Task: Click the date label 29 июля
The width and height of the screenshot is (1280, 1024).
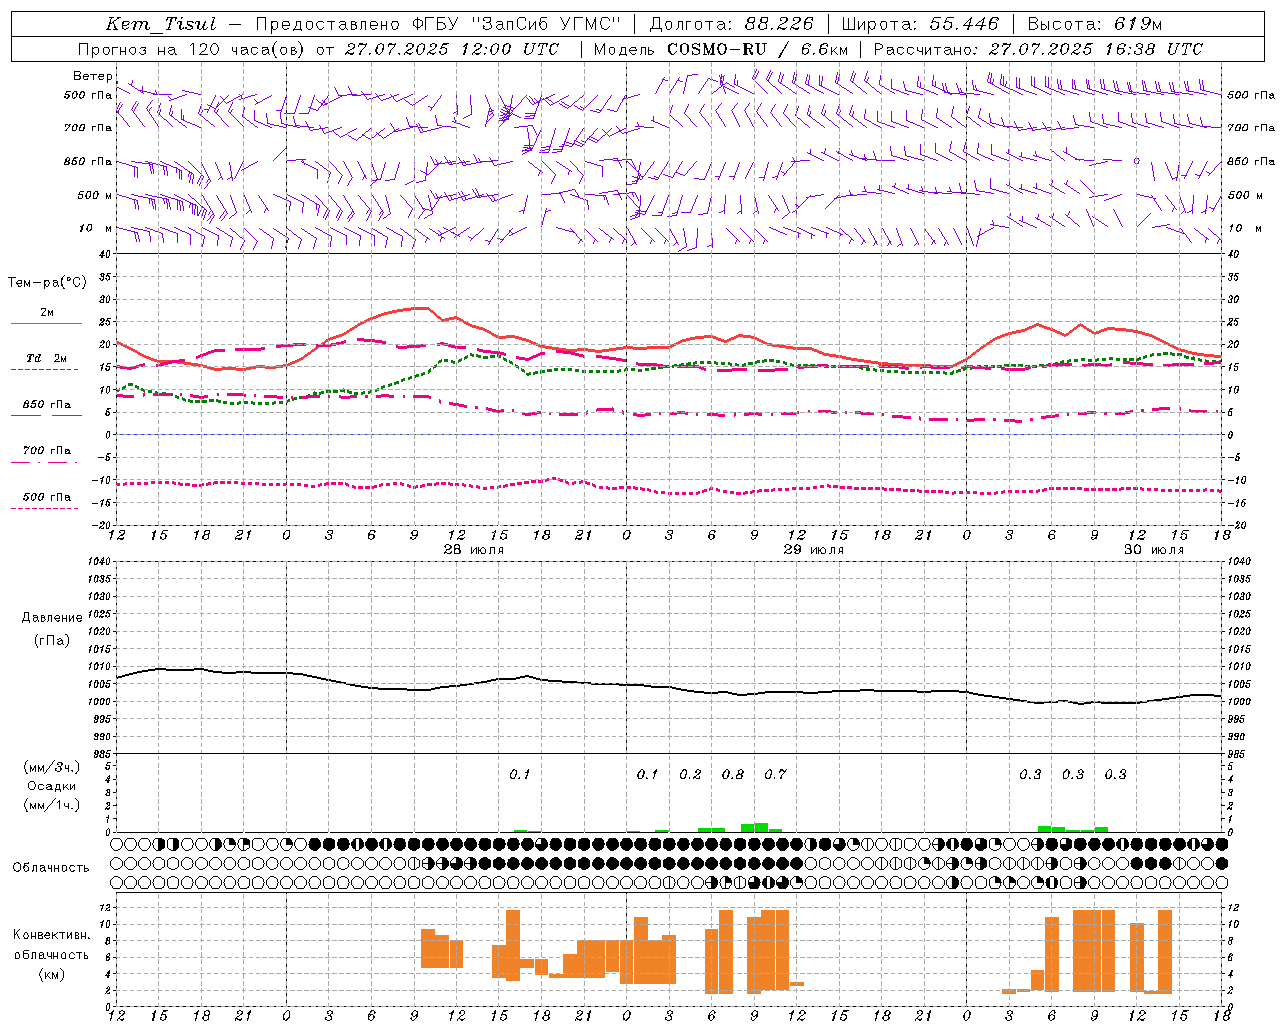Action: pyautogui.click(x=813, y=550)
